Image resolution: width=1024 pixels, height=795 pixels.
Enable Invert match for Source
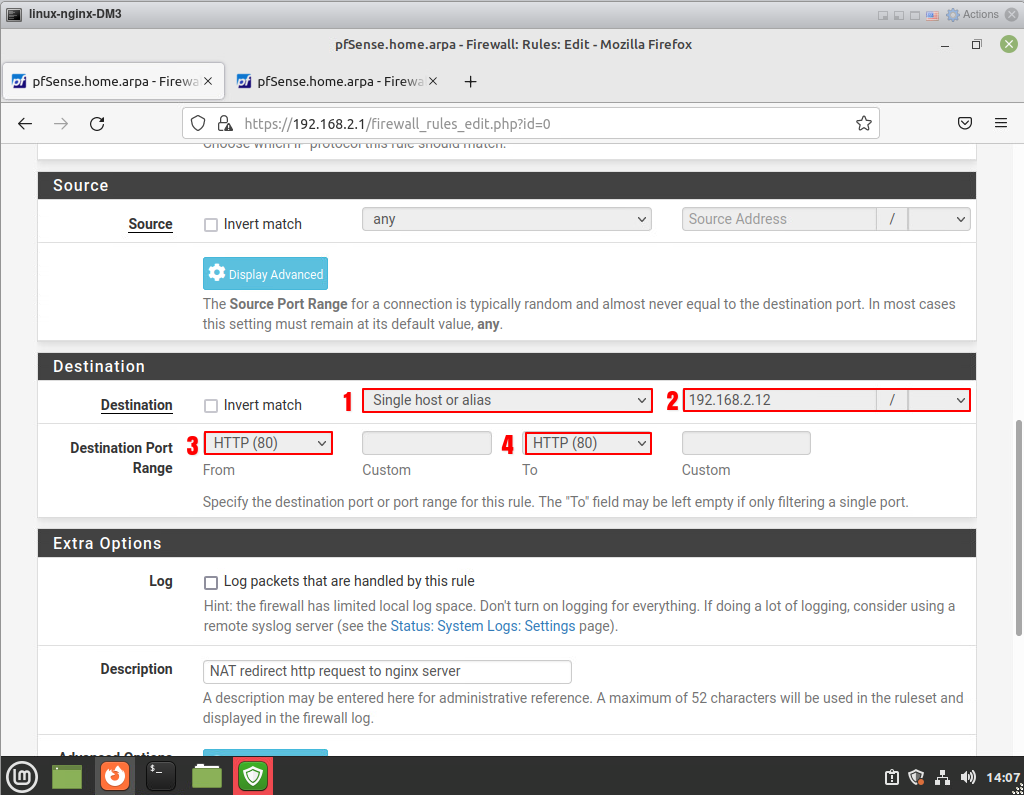(x=211, y=225)
